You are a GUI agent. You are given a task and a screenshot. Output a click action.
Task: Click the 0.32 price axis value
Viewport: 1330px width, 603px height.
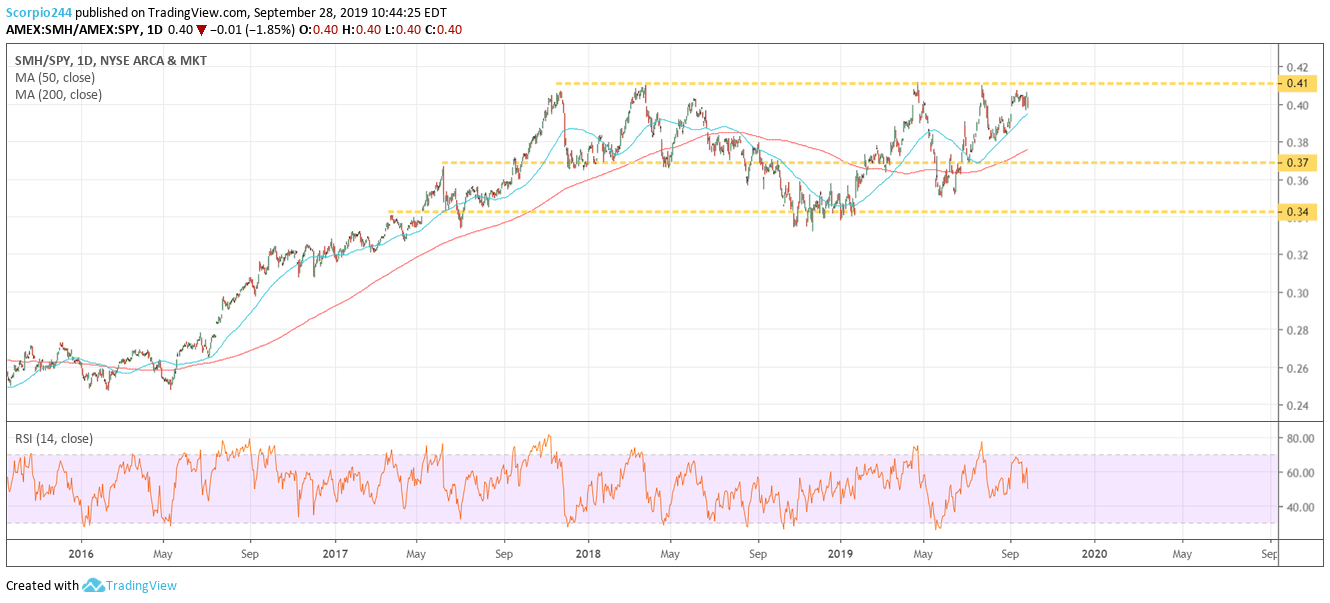[x=1300, y=255]
